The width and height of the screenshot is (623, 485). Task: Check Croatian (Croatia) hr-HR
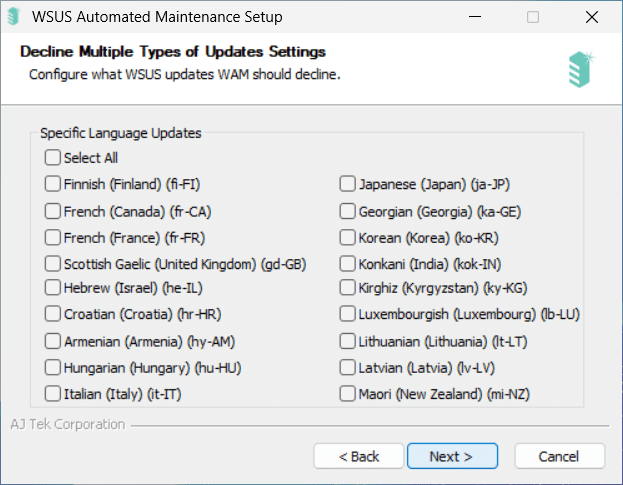(x=52, y=314)
